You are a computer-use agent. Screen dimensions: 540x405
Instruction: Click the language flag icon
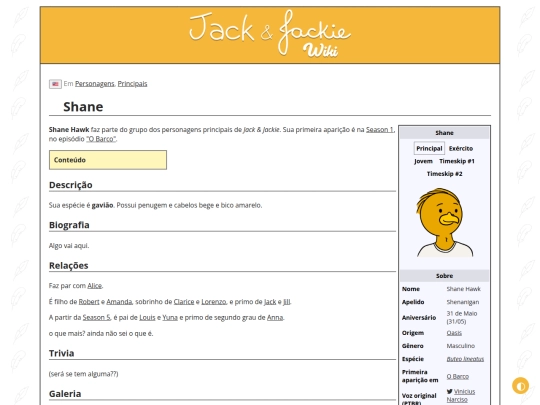pos(55,84)
